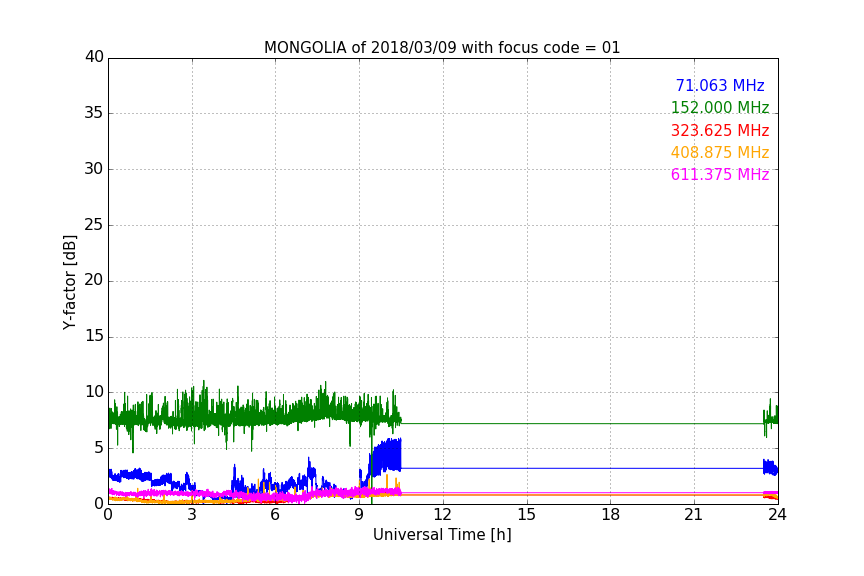Click the x-axis tick value 24
Viewport: 864px width, 576px height.
(777, 515)
